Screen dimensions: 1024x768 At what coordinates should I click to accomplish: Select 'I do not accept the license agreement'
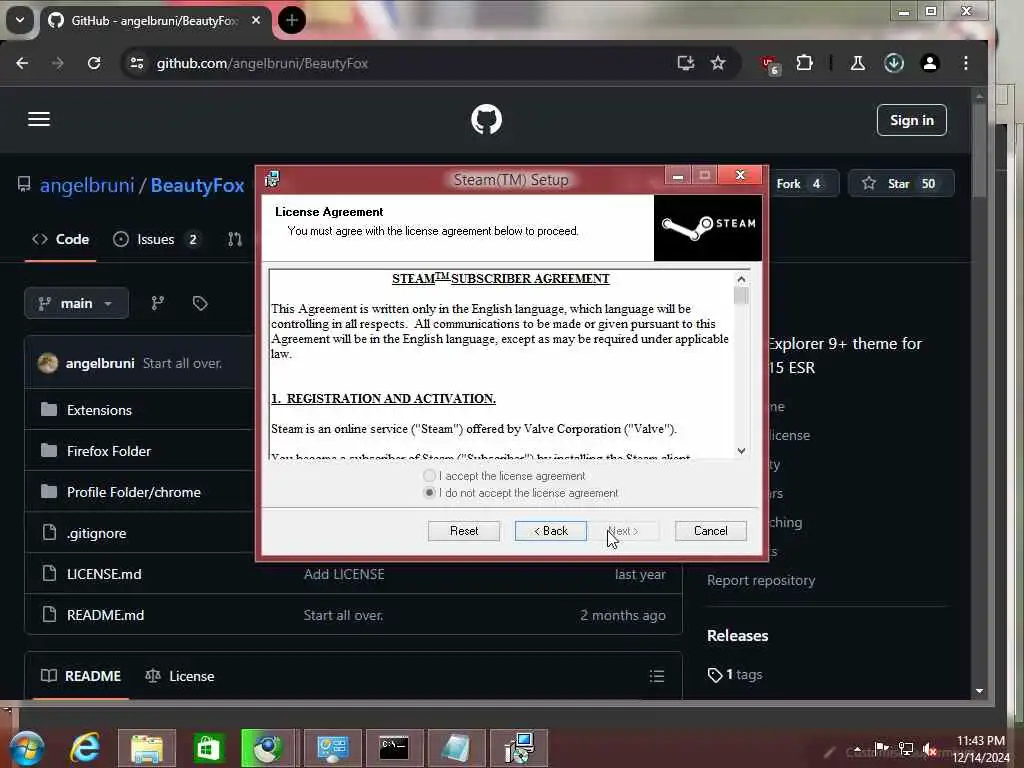tap(429, 493)
